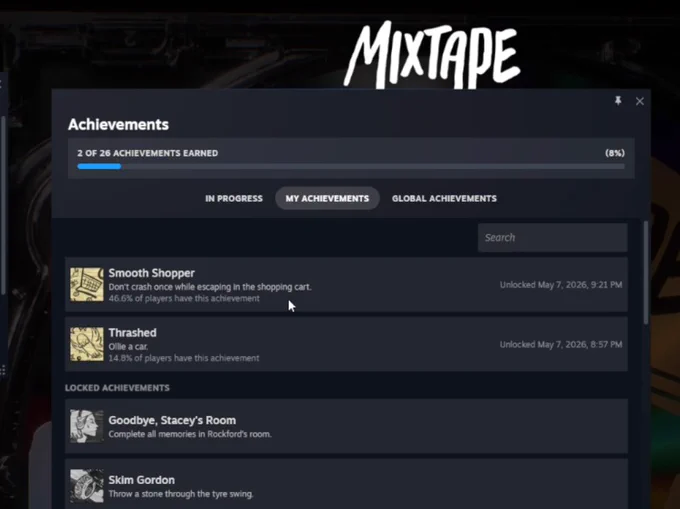
Task: Select the My Achievements tab
Action: pyautogui.click(x=327, y=198)
